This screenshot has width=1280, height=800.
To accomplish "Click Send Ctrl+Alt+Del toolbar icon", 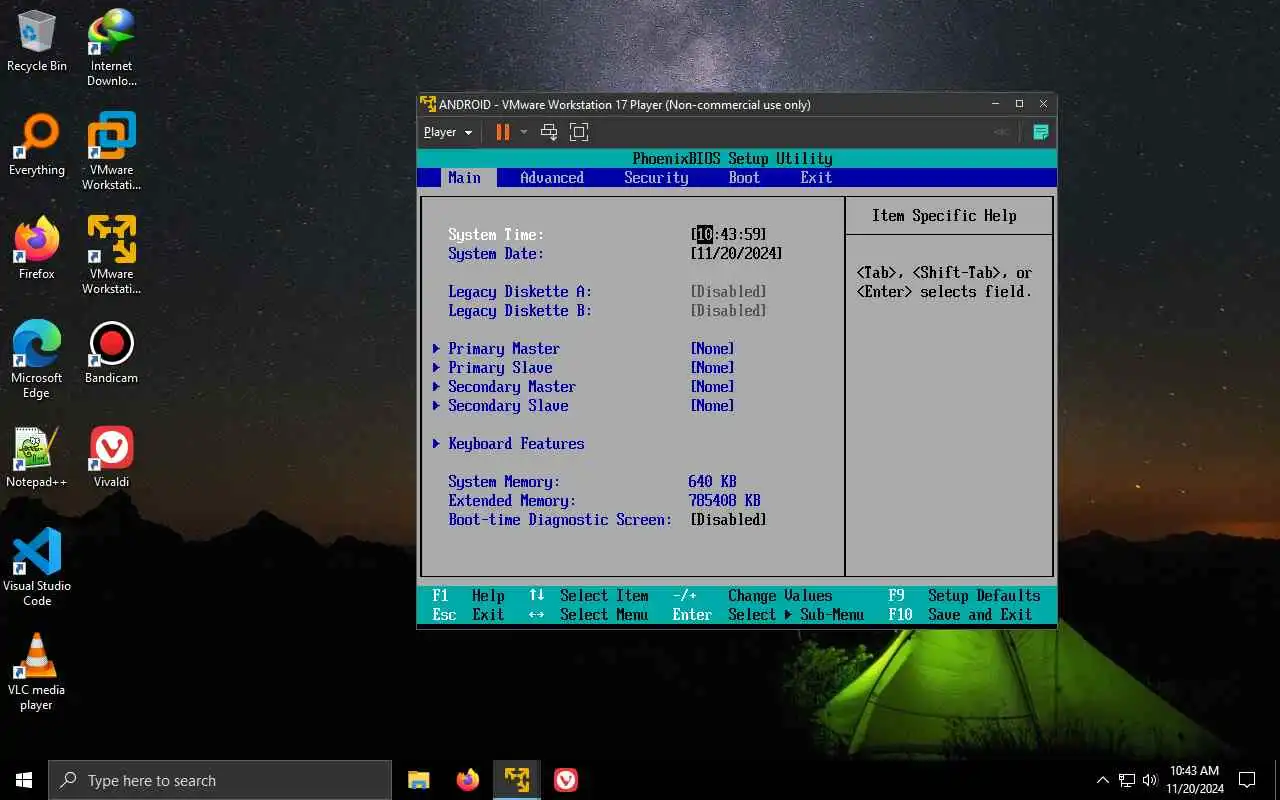I will coord(548,132).
